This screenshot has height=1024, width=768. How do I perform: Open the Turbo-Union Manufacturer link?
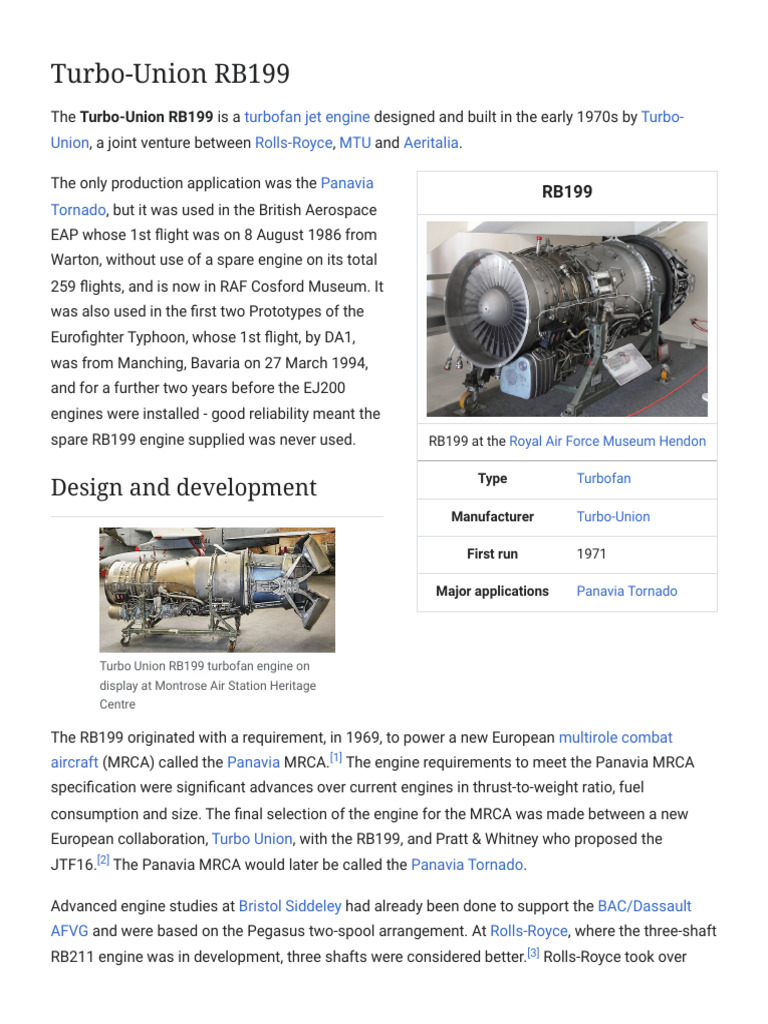613,517
